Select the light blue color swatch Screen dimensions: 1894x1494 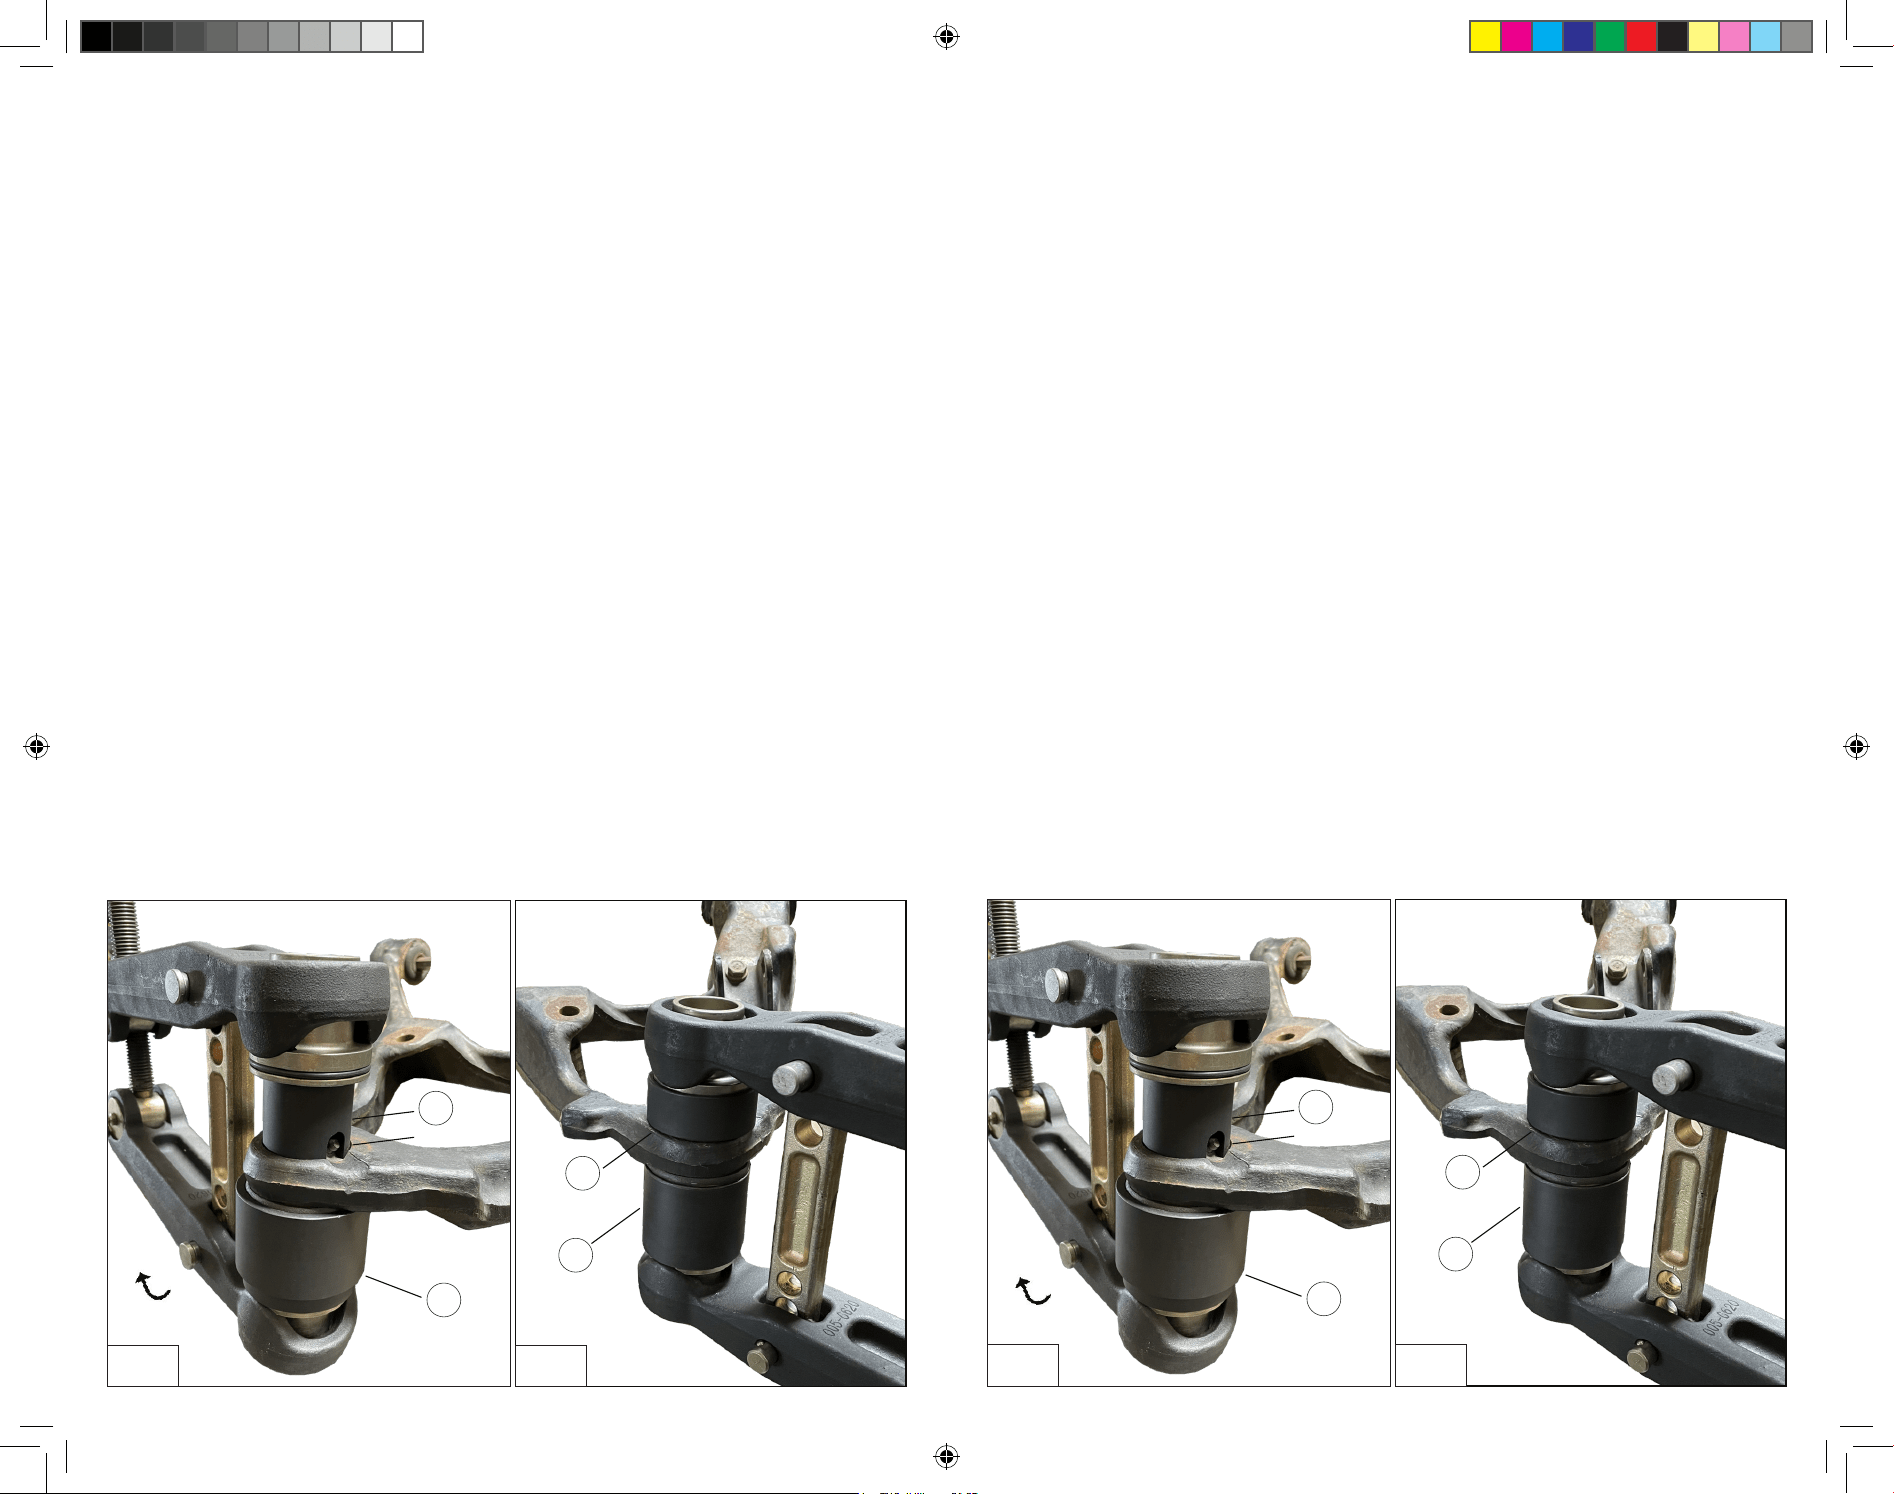coord(1765,37)
